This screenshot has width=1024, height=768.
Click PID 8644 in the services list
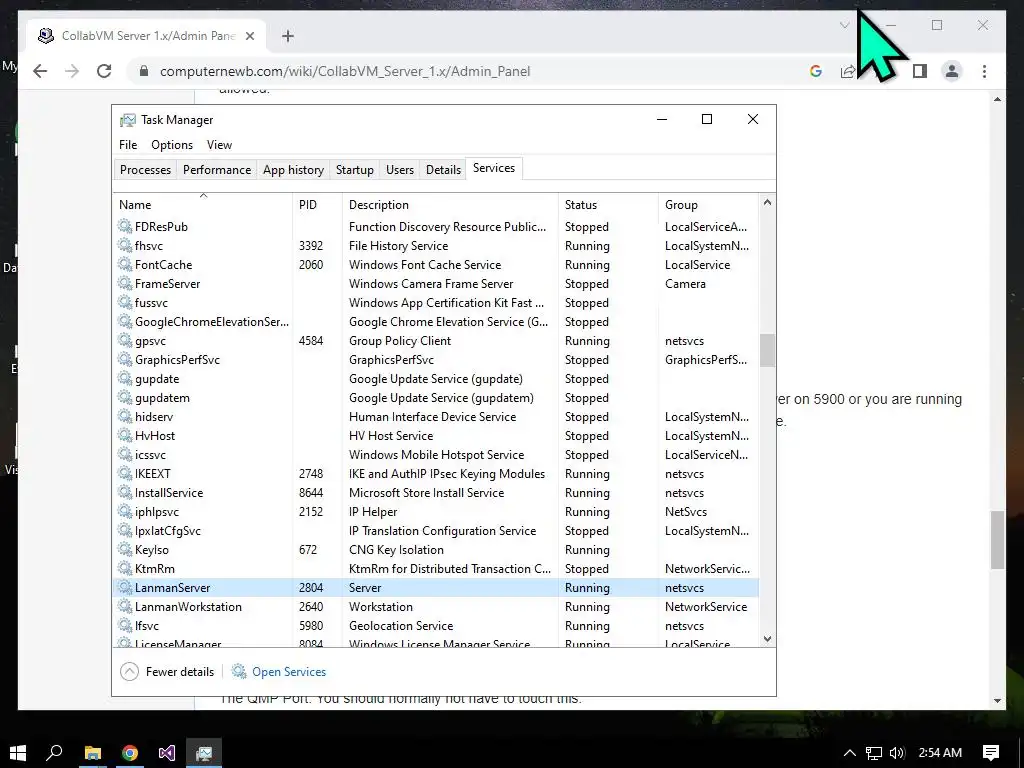pos(311,492)
